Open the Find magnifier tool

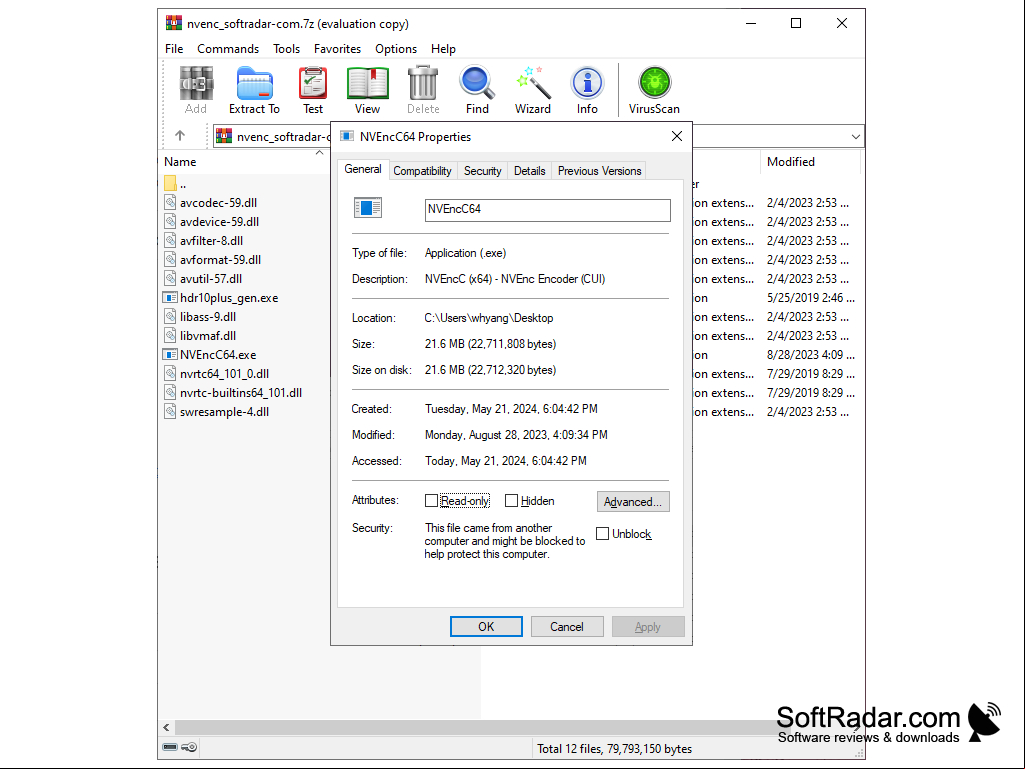coord(477,90)
